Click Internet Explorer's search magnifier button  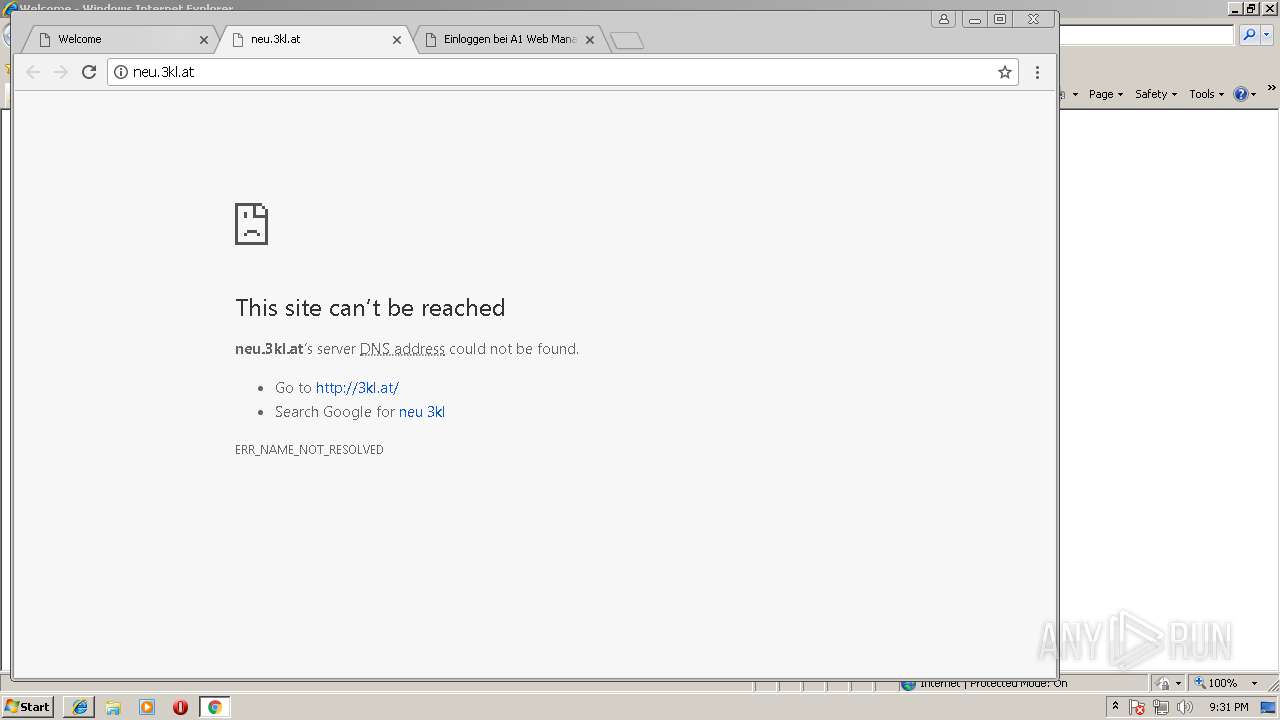click(1249, 35)
